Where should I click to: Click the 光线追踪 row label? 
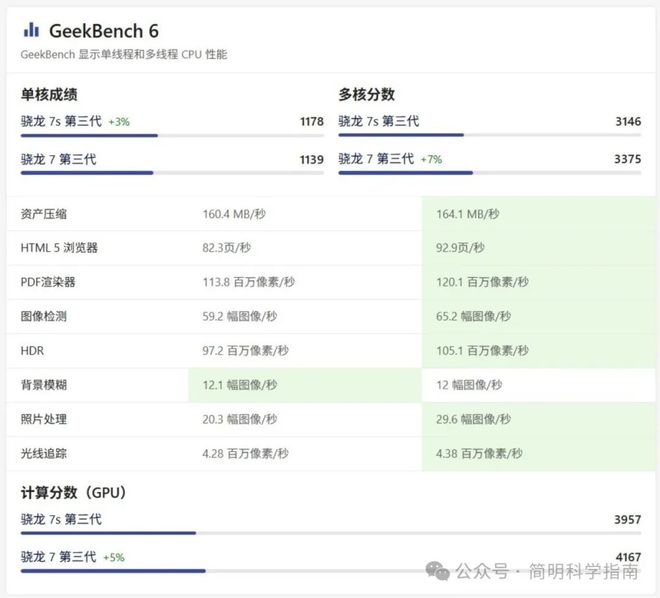[44, 454]
